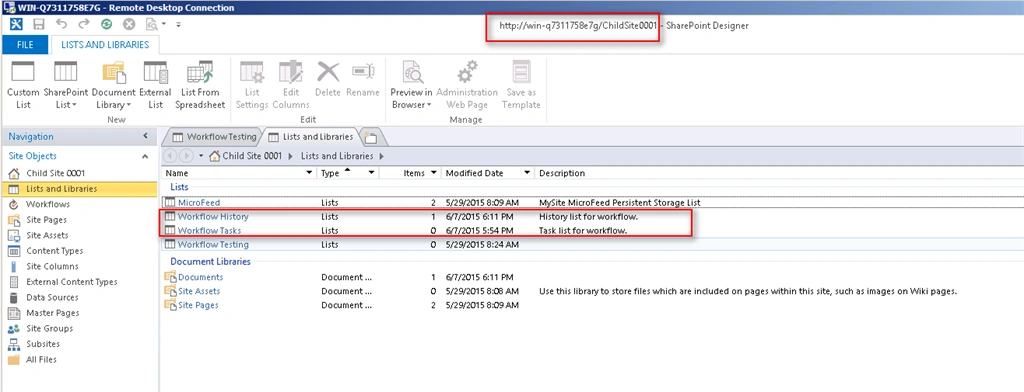Open the MicroFeed list
The width and height of the screenshot is (1024, 392).
199,203
